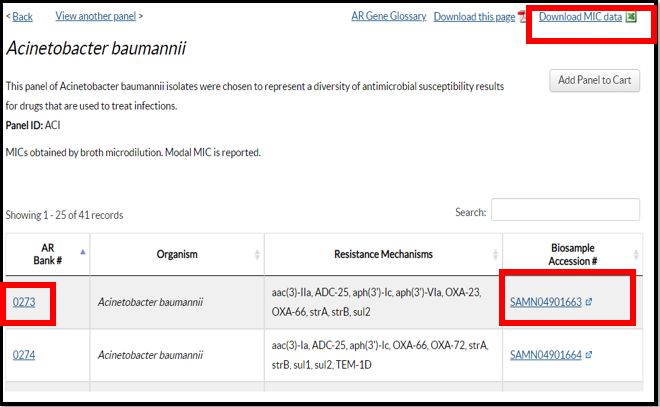Click external link icon next to SAMN04901663
Screen dimensions: 660x407
588,302
